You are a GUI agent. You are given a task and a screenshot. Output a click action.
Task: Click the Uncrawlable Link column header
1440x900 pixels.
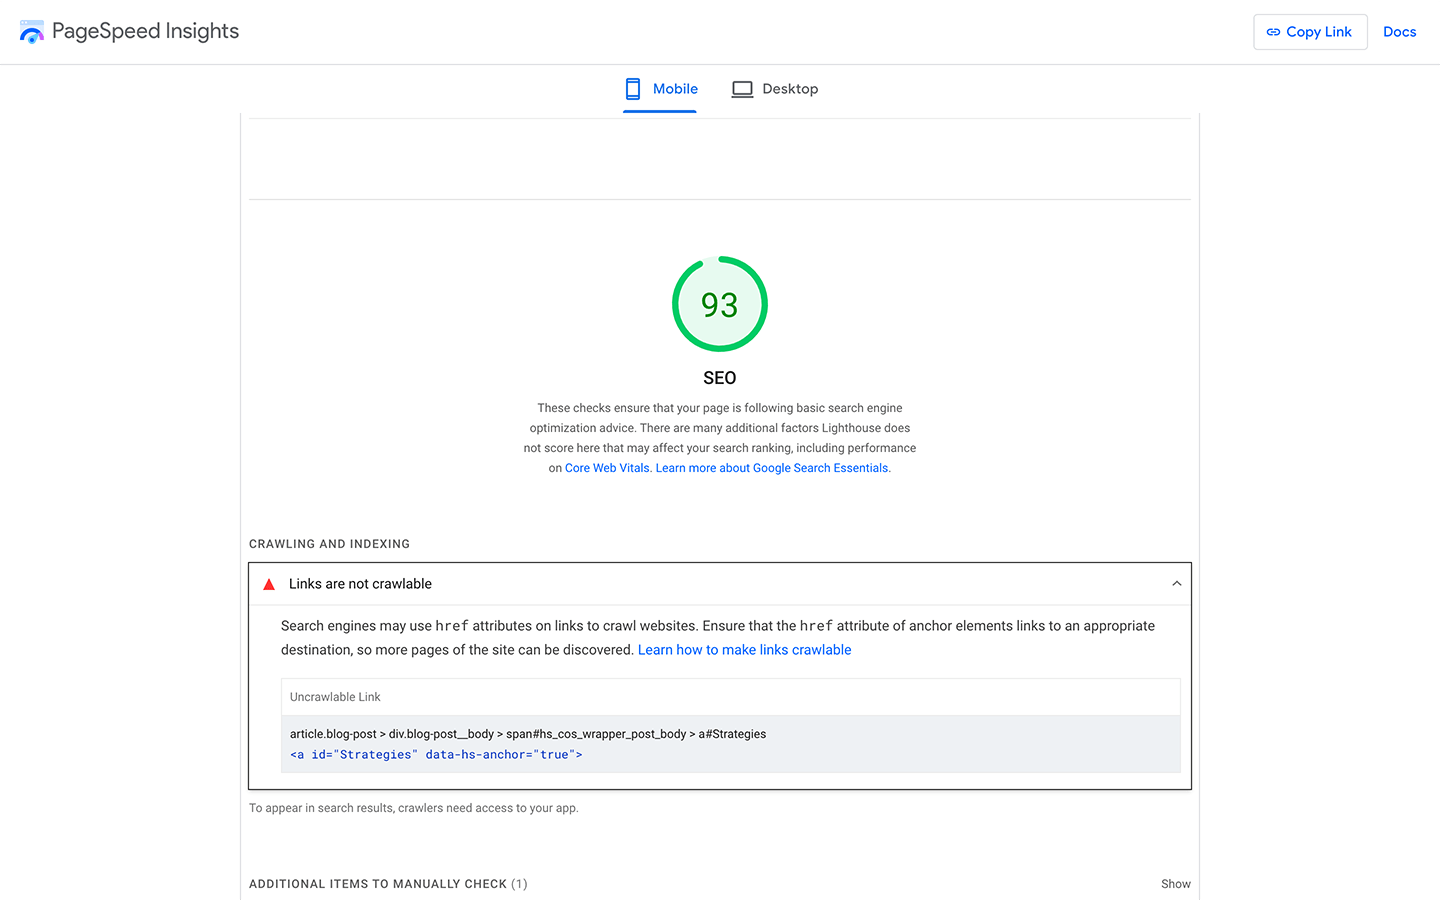click(x=335, y=697)
